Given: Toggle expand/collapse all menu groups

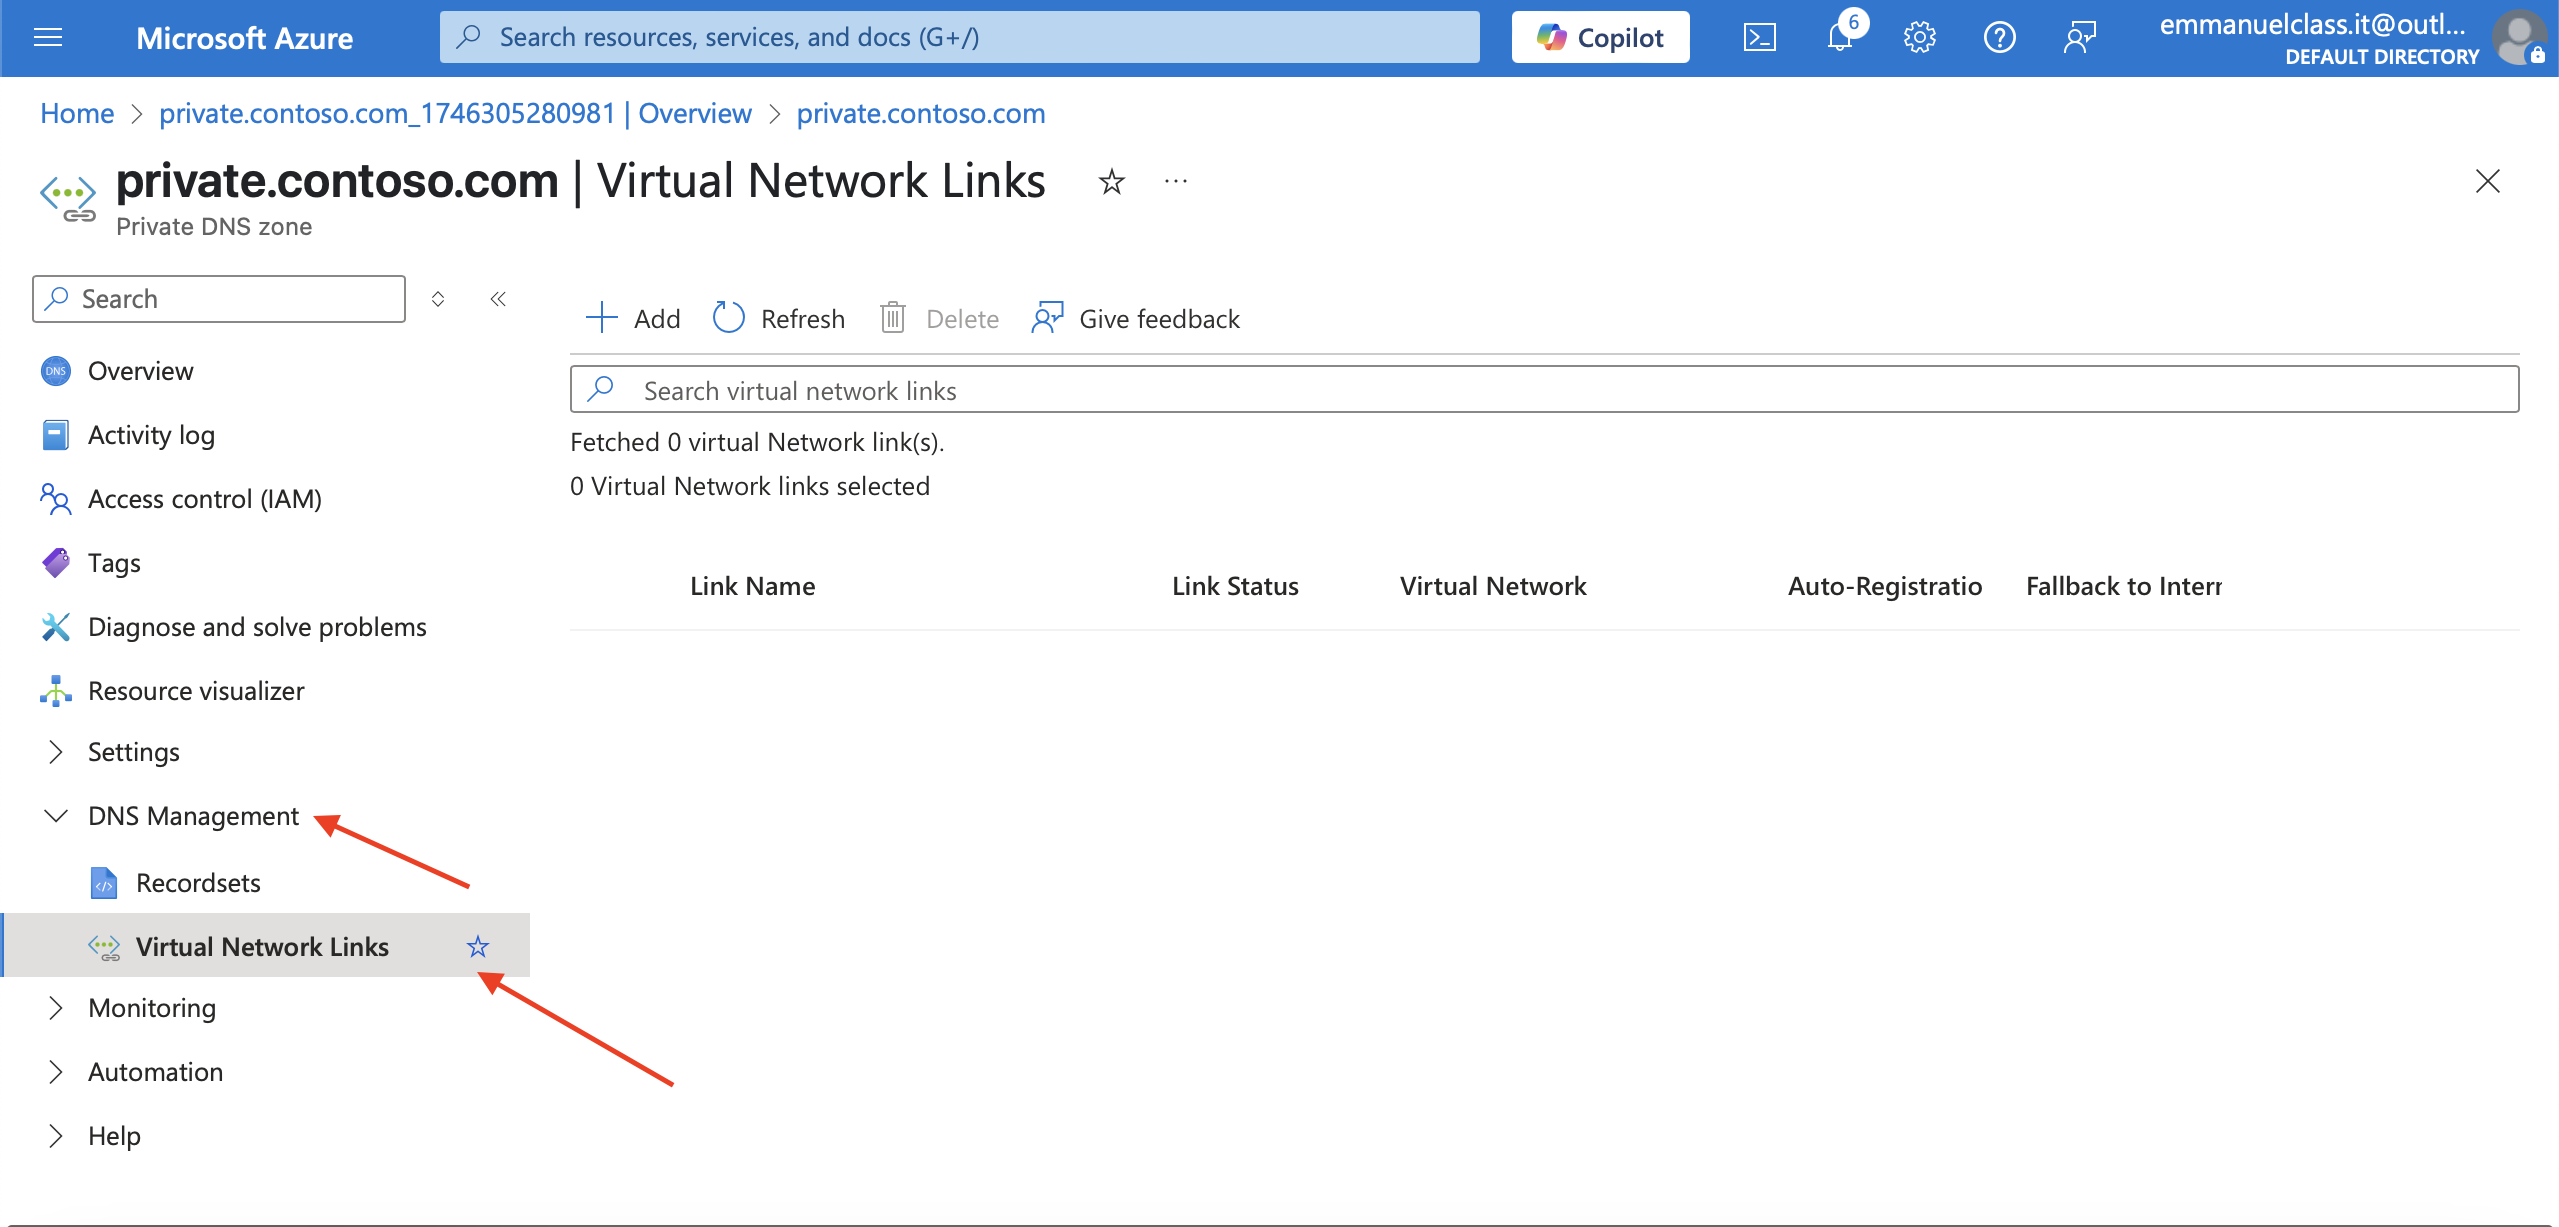Looking at the screenshot, I should [x=438, y=299].
